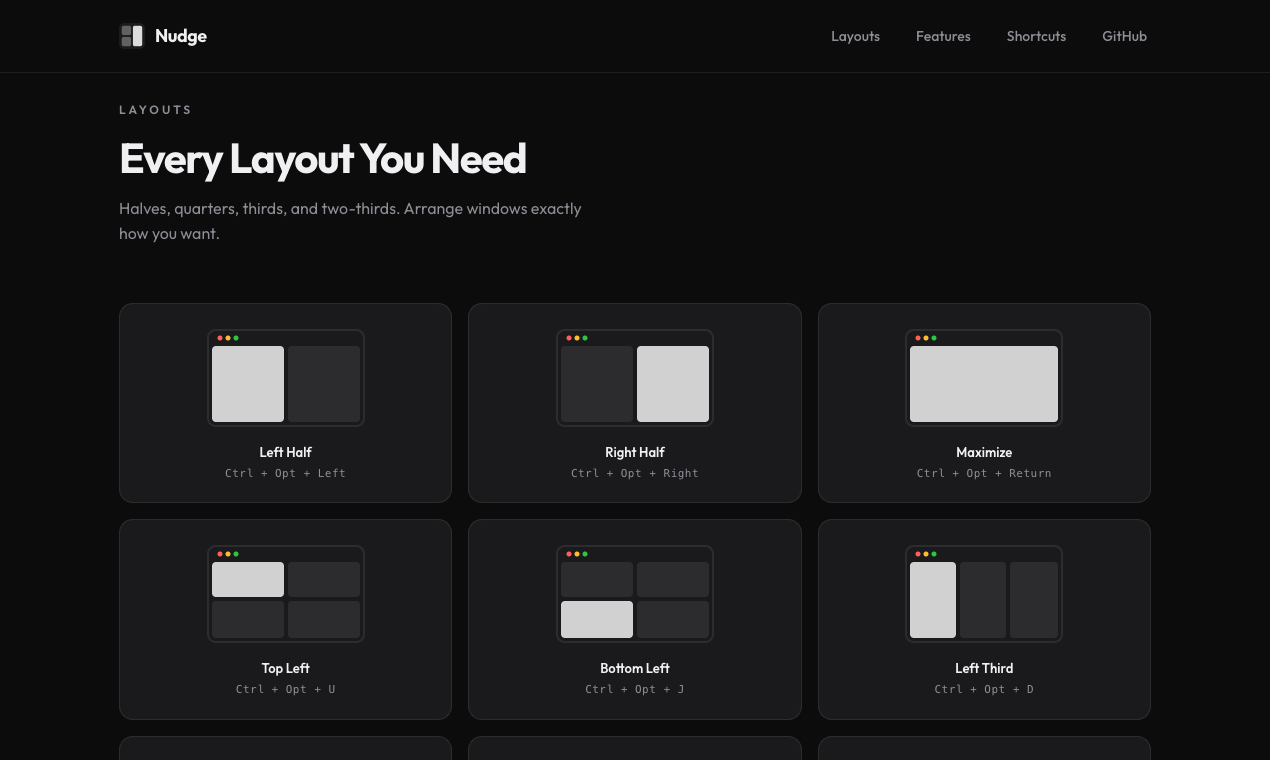Click the 'Ctrl + Opt + Return' shortcut text

pyautogui.click(x=984, y=473)
